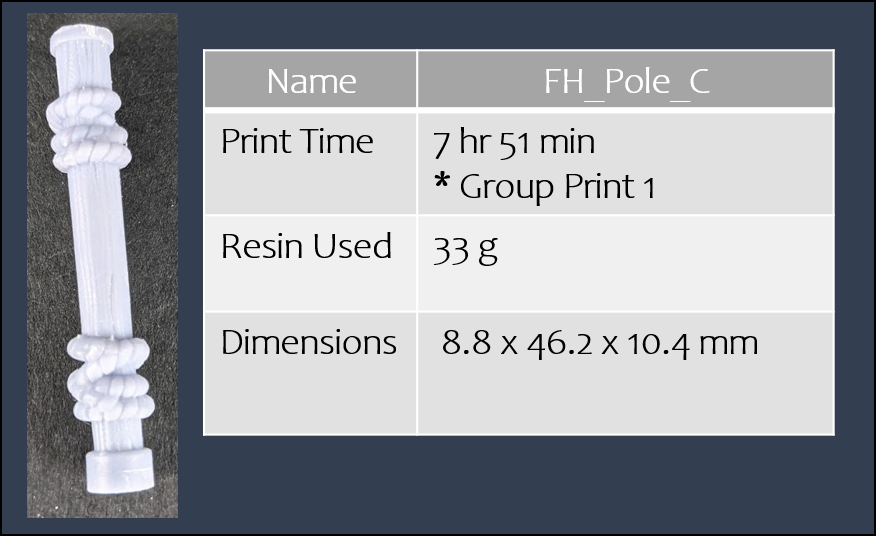Click the asterisk before Group Print

[442, 181]
